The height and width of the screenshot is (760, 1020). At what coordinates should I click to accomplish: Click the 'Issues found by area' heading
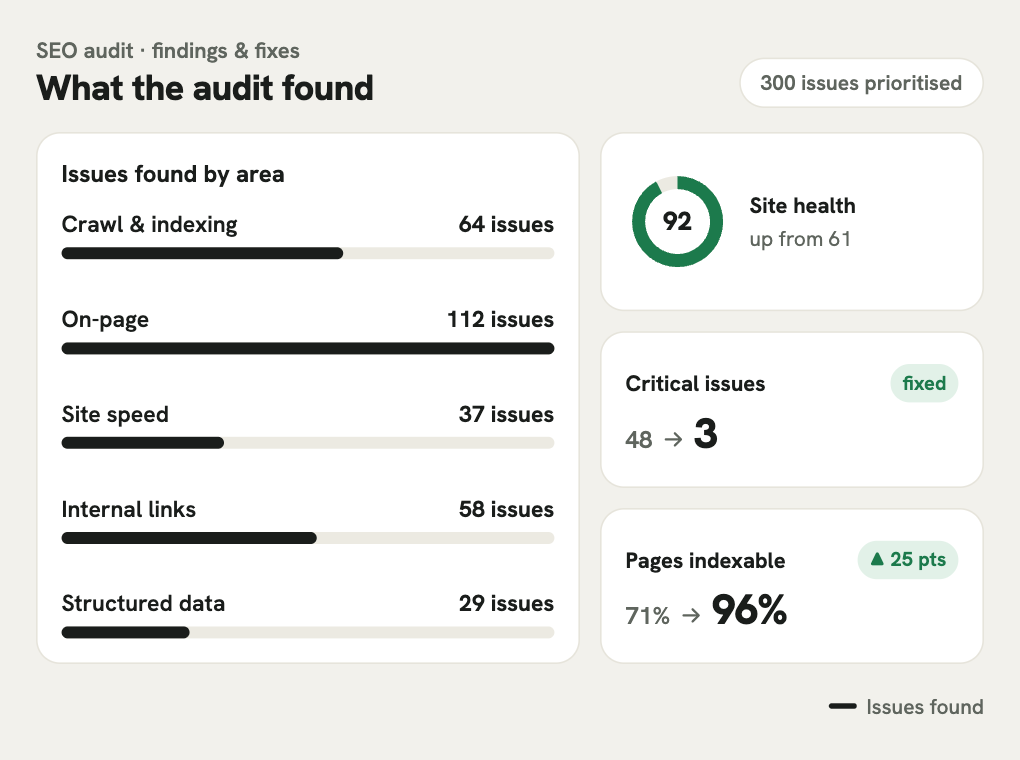pos(173,174)
